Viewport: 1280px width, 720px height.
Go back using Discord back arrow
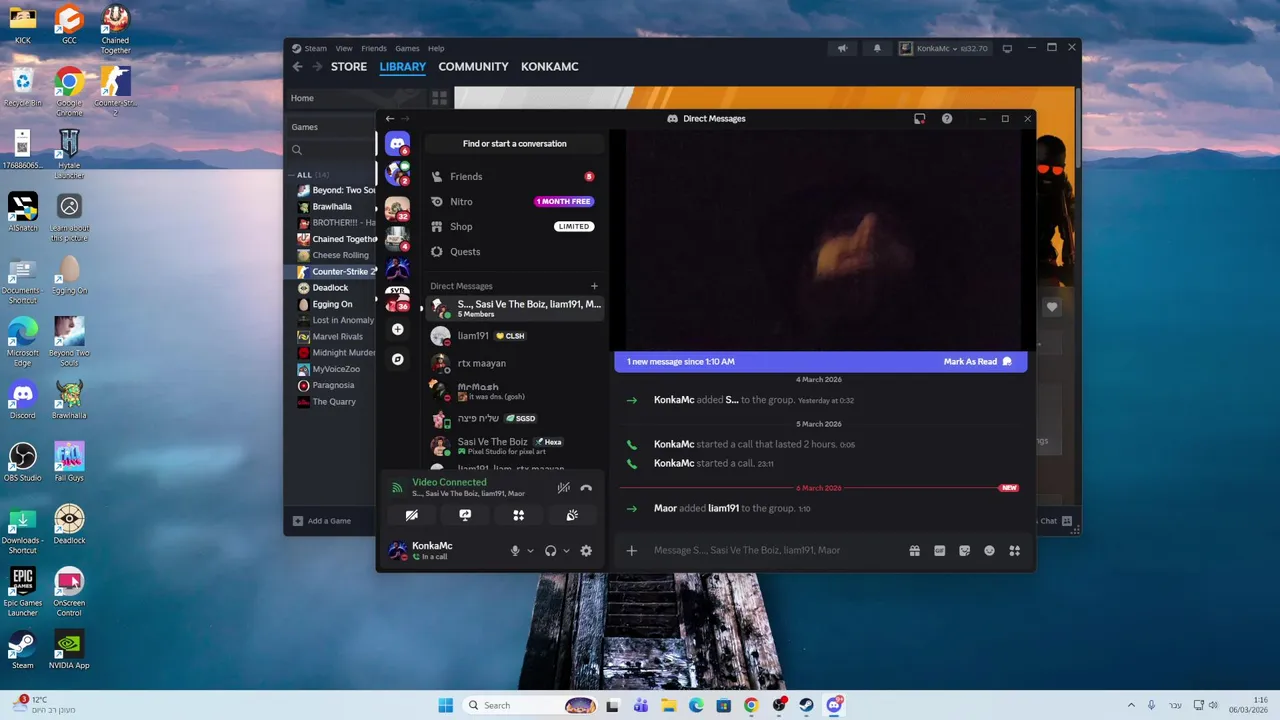coord(390,118)
